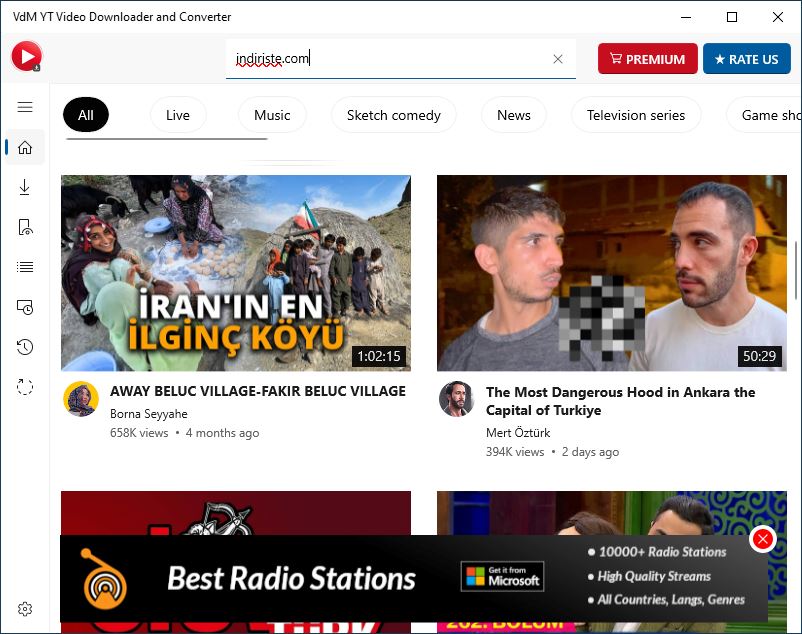The width and height of the screenshot is (802, 634).
Task: Select the Television series filter chip
Action: pos(636,115)
